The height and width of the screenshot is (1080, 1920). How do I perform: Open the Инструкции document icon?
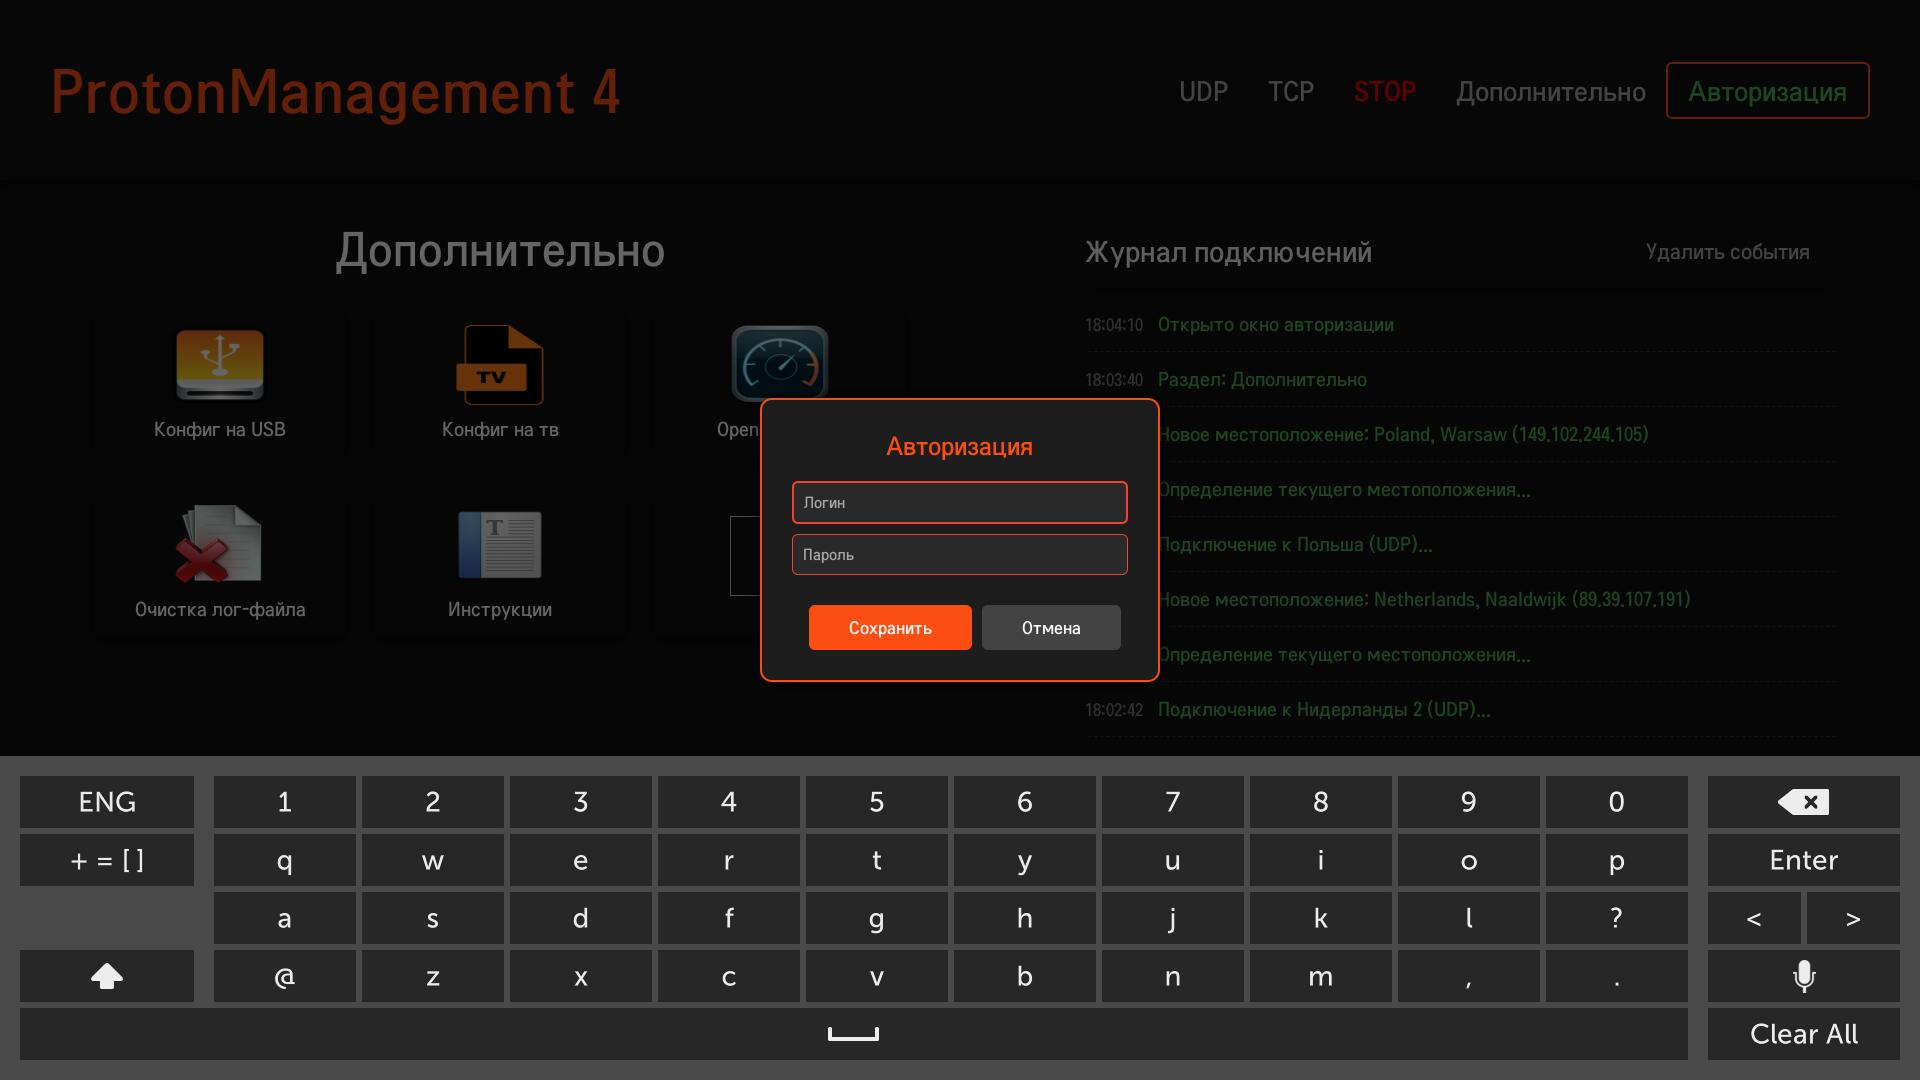click(500, 545)
